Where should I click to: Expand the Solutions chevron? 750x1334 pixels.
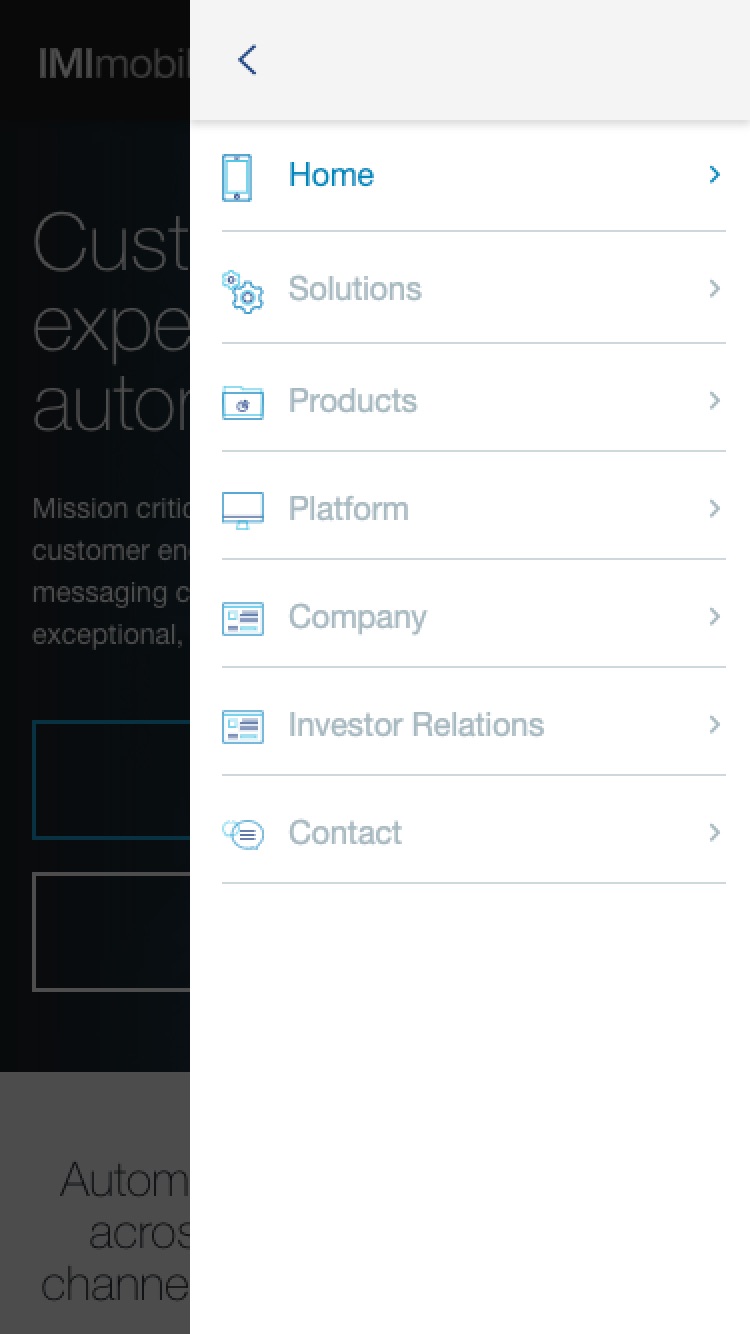coord(714,289)
